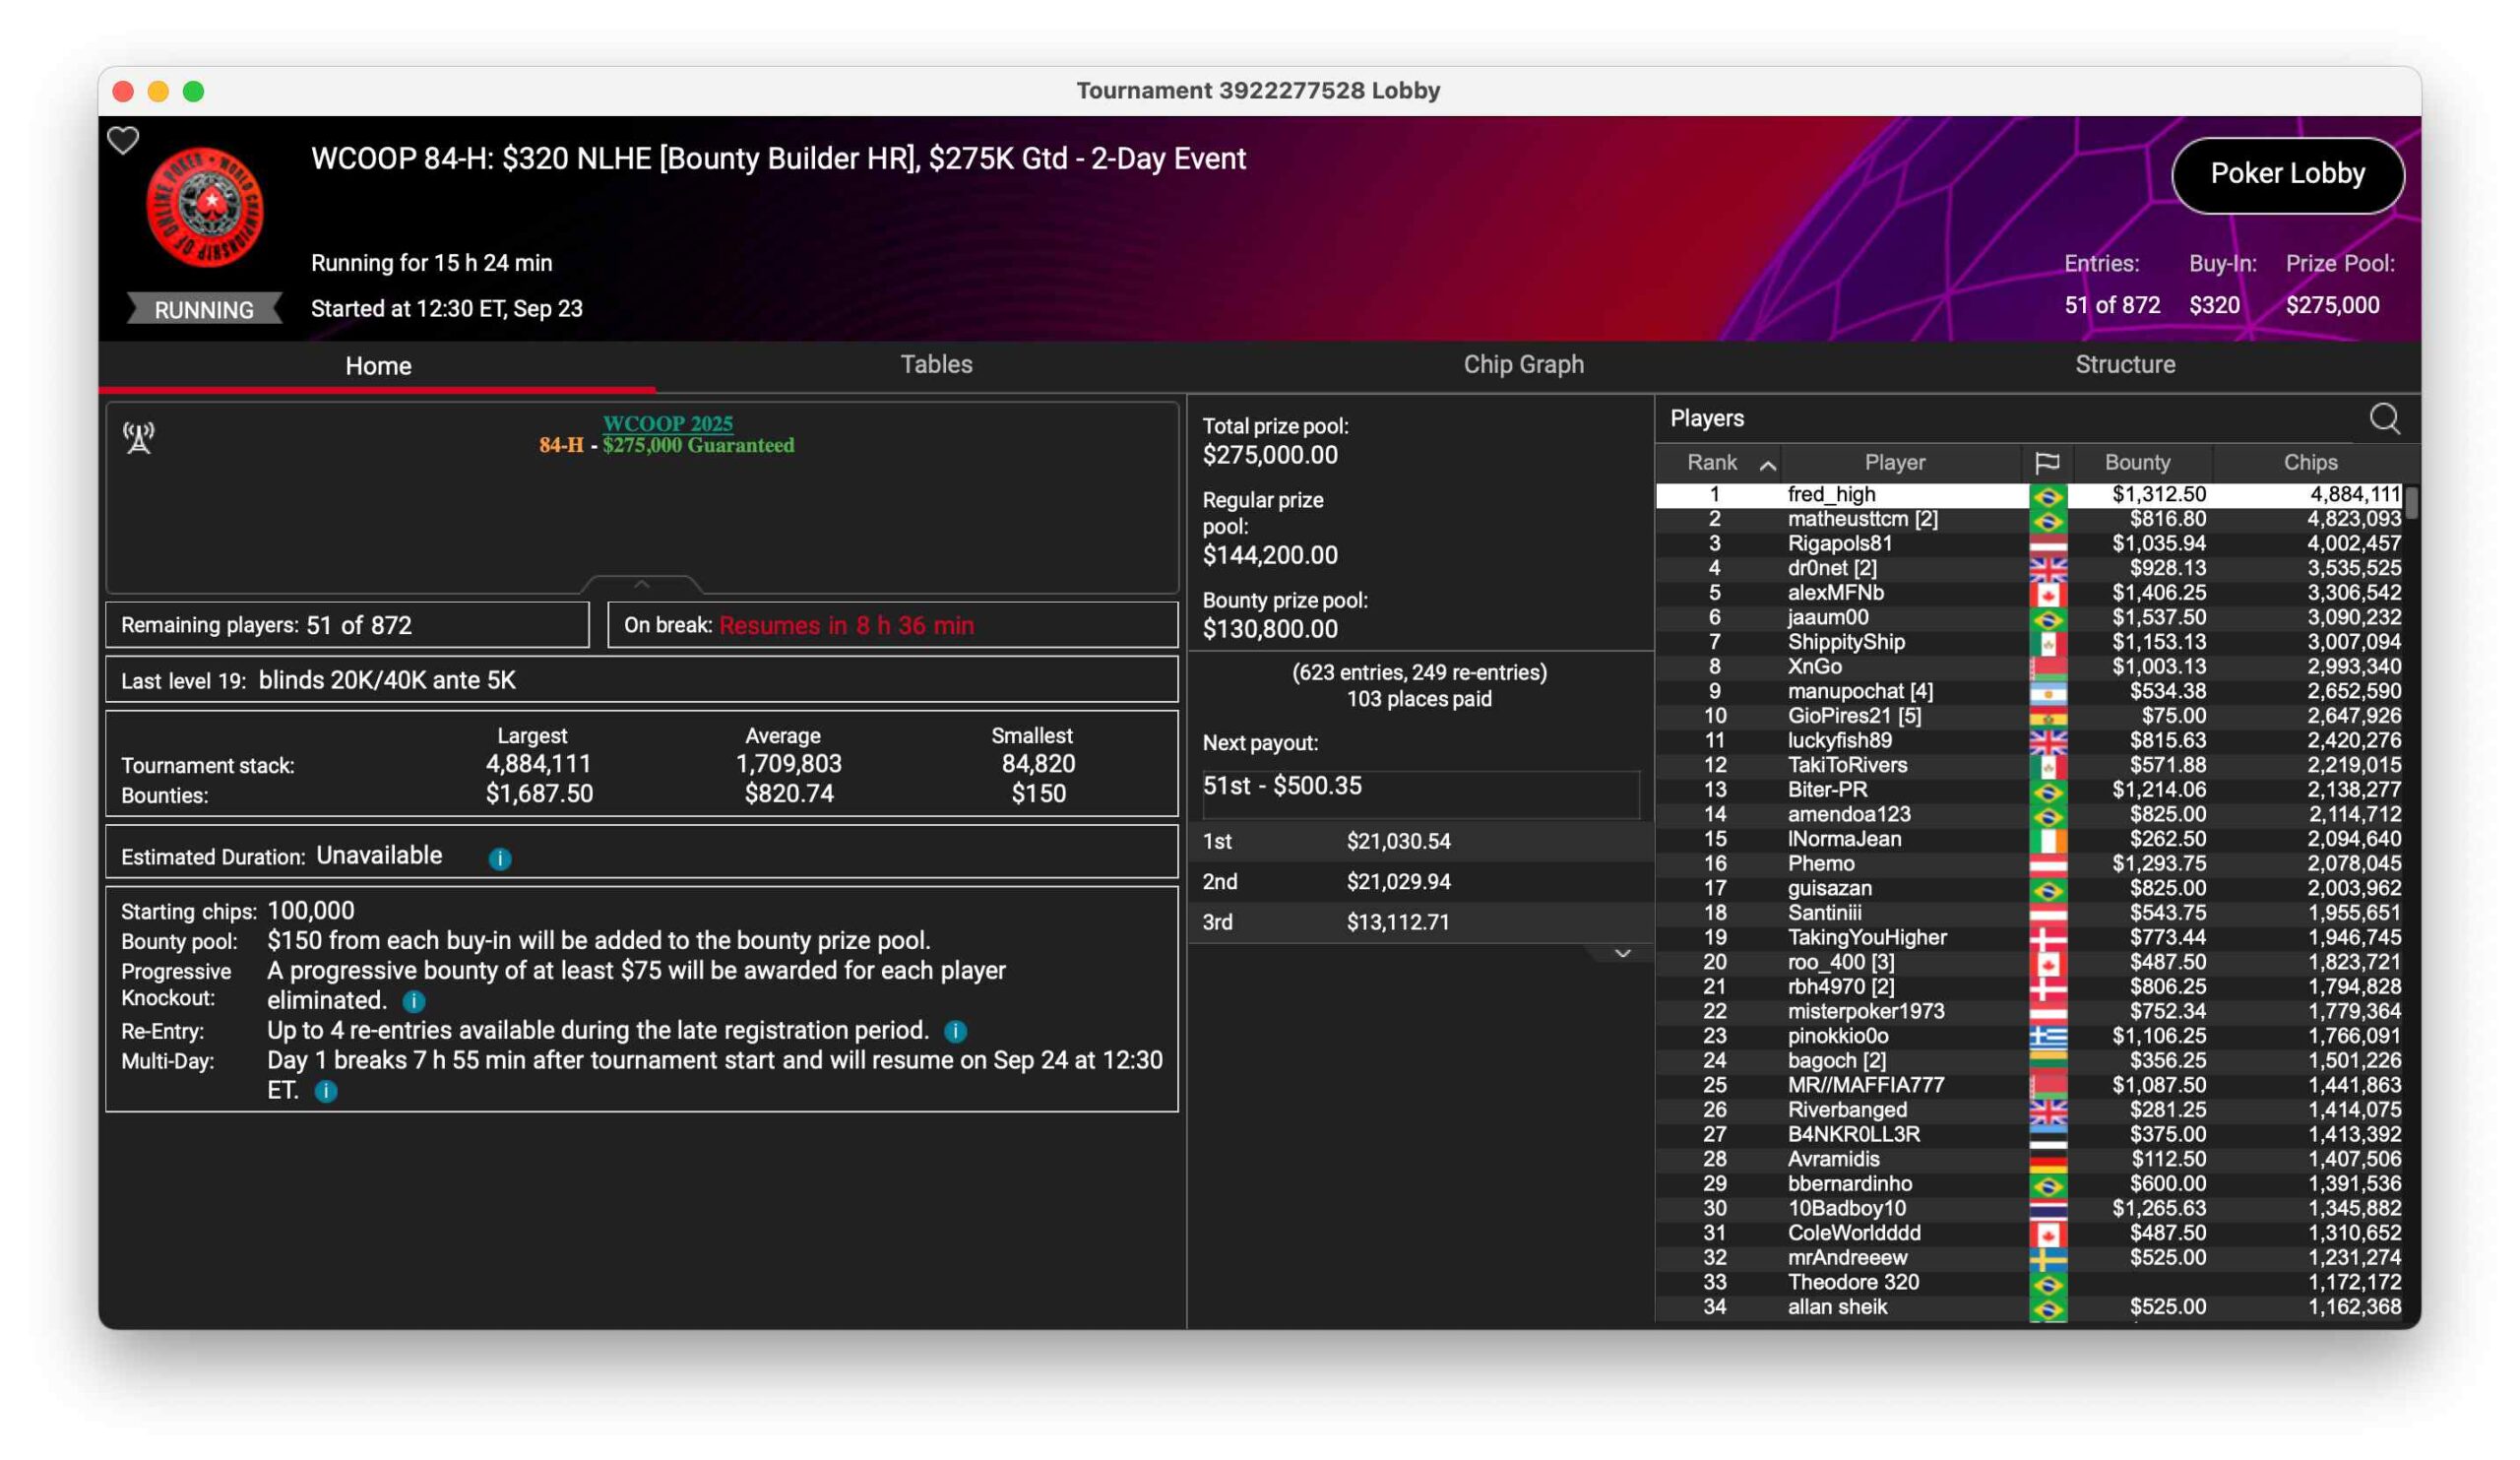This screenshot has width=2520, height=1460.
Task: Switch to the Tables tab
Action: click(936, 364)
